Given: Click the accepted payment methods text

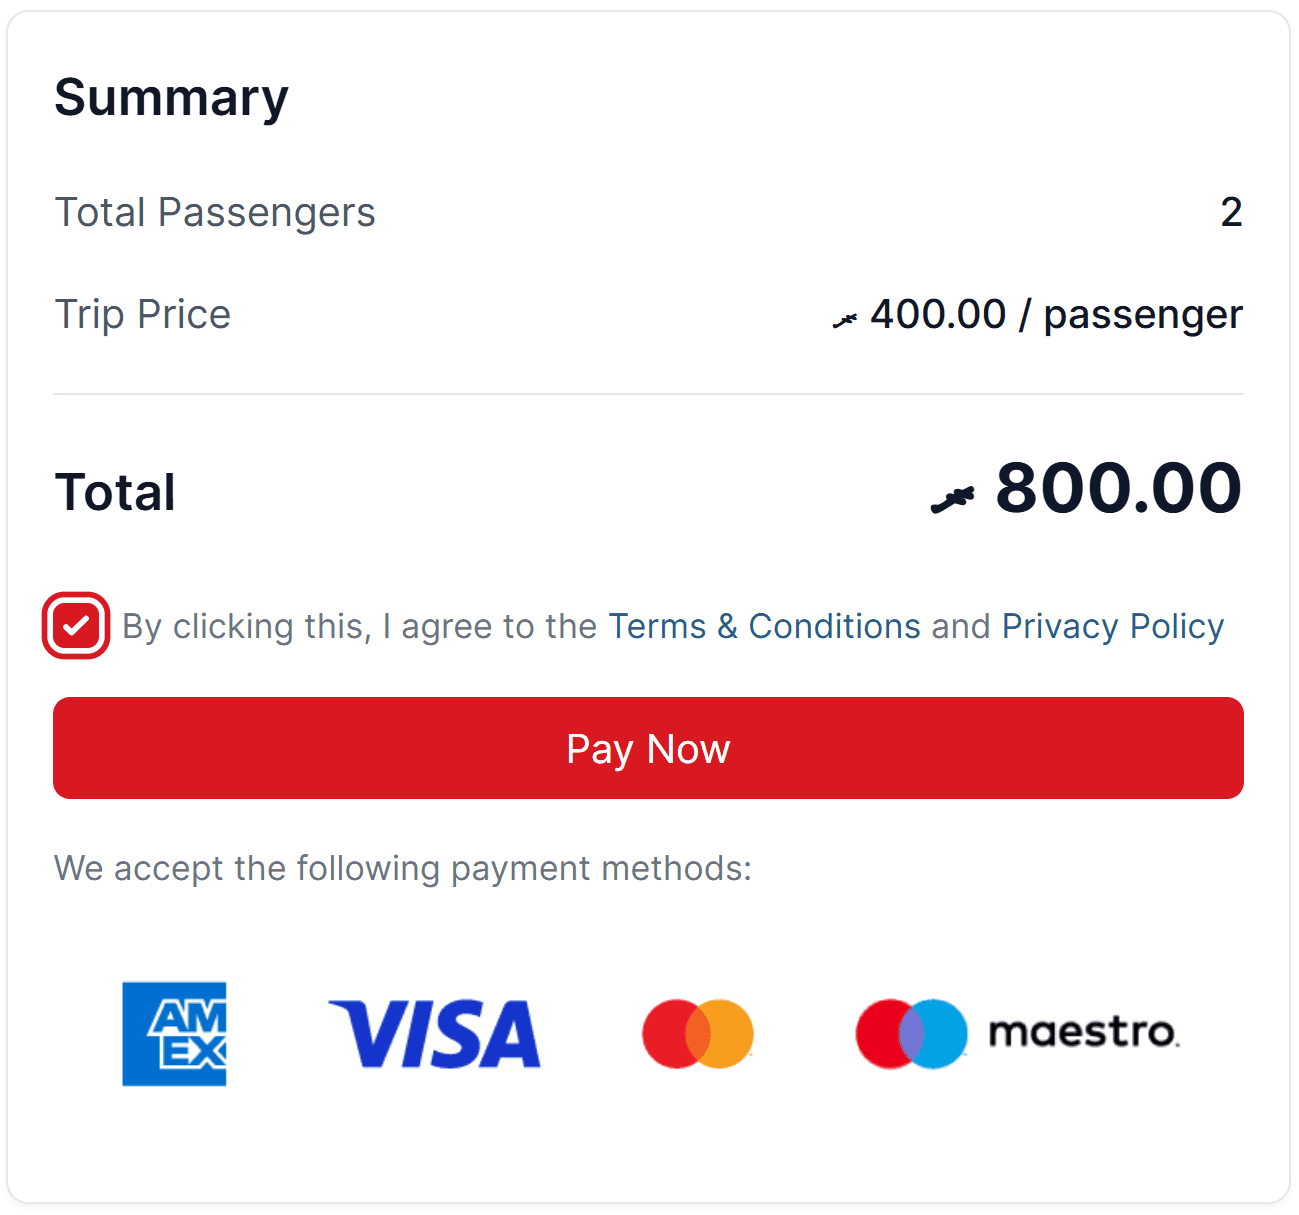Looking at the screenshot, I should pyautogui.click(x=402, y=868).
